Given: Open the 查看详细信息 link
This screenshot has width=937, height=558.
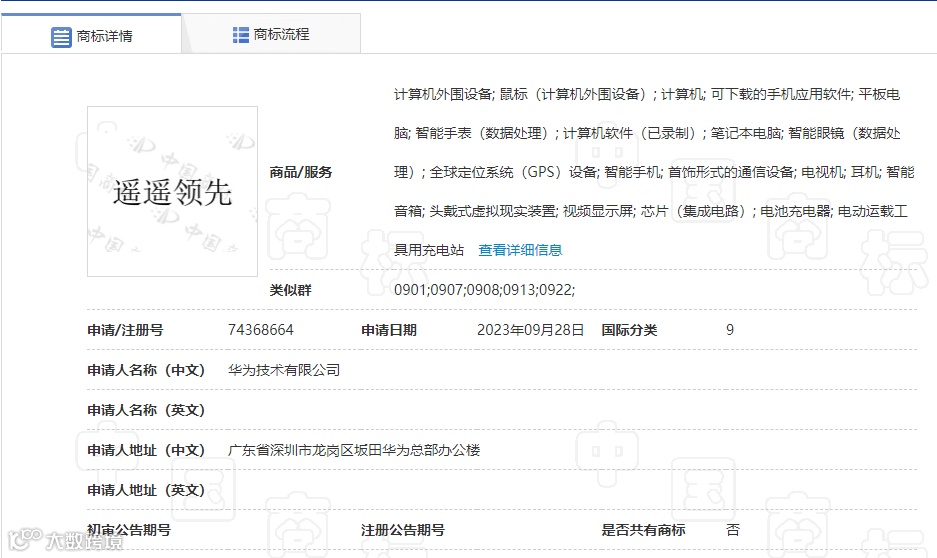Looking at the screenshot, I should point(520,250).
